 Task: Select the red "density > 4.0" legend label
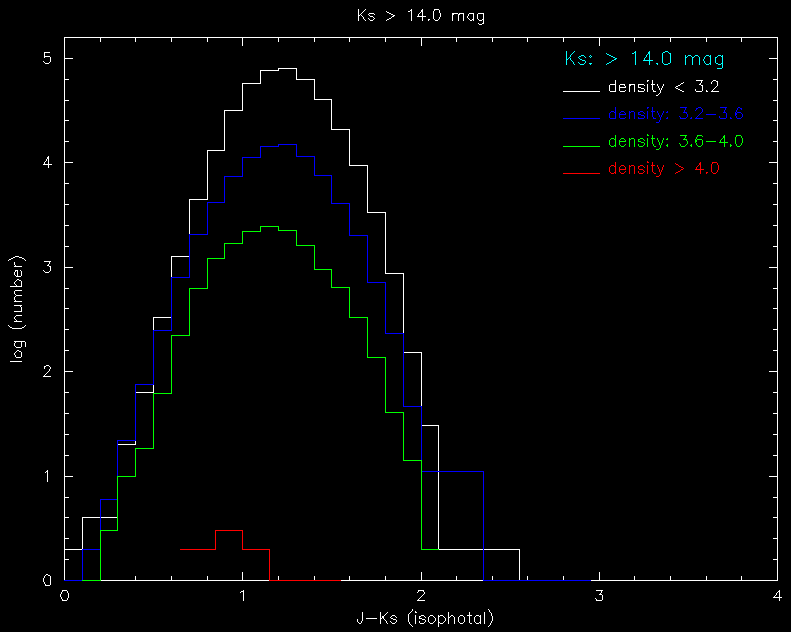[664, 168]
